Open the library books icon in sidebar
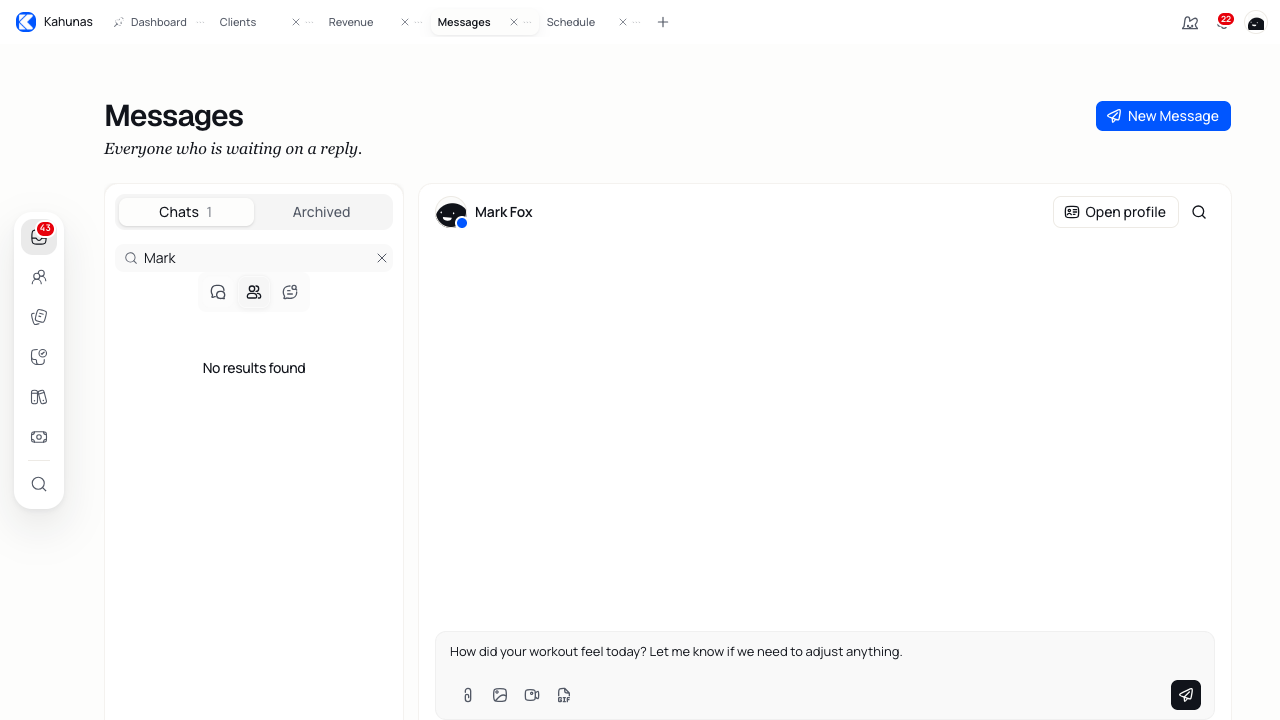This screenshot has width=1280, height=720. 39,397
